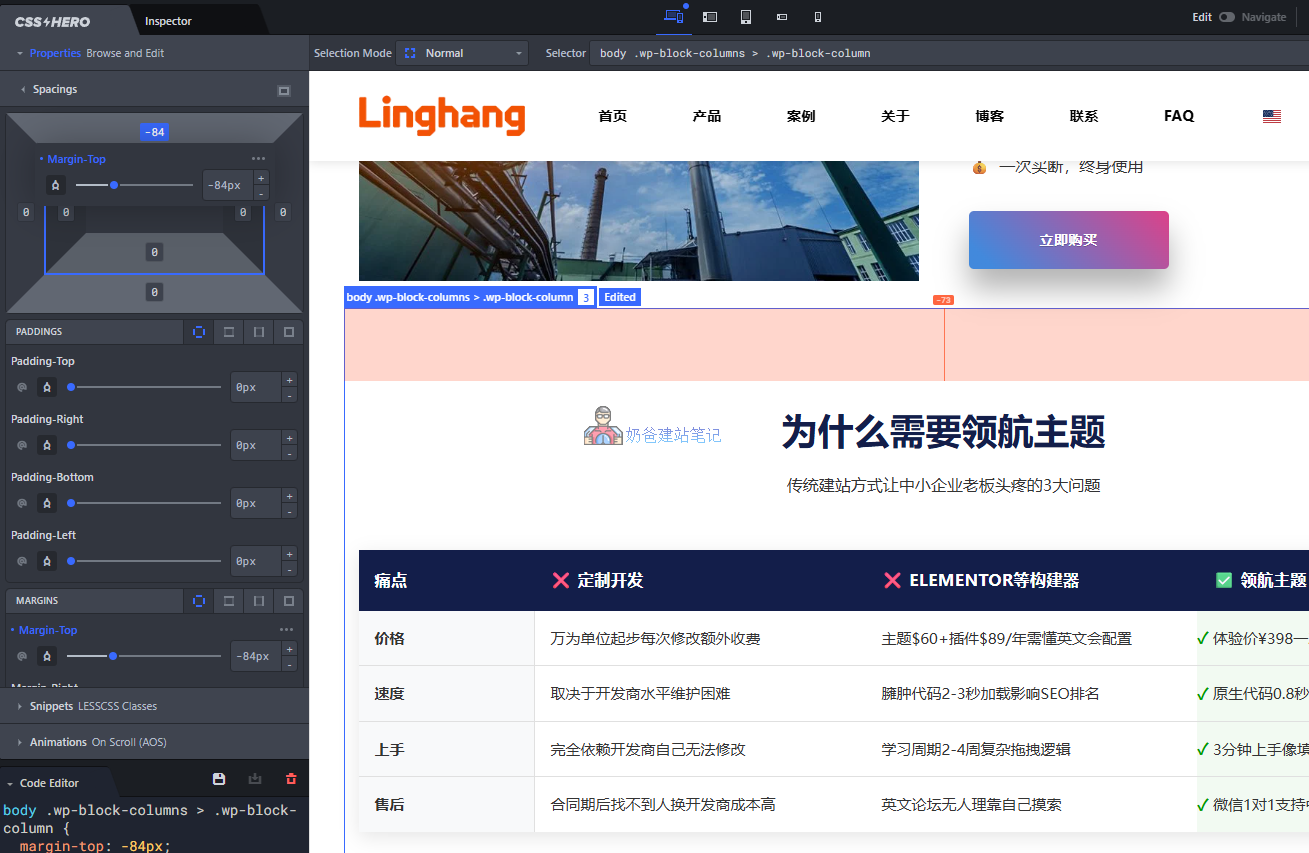1309x853 pixels.
Task: Select the mobile landscape preview icon
Action: click(x=781, y=16)
